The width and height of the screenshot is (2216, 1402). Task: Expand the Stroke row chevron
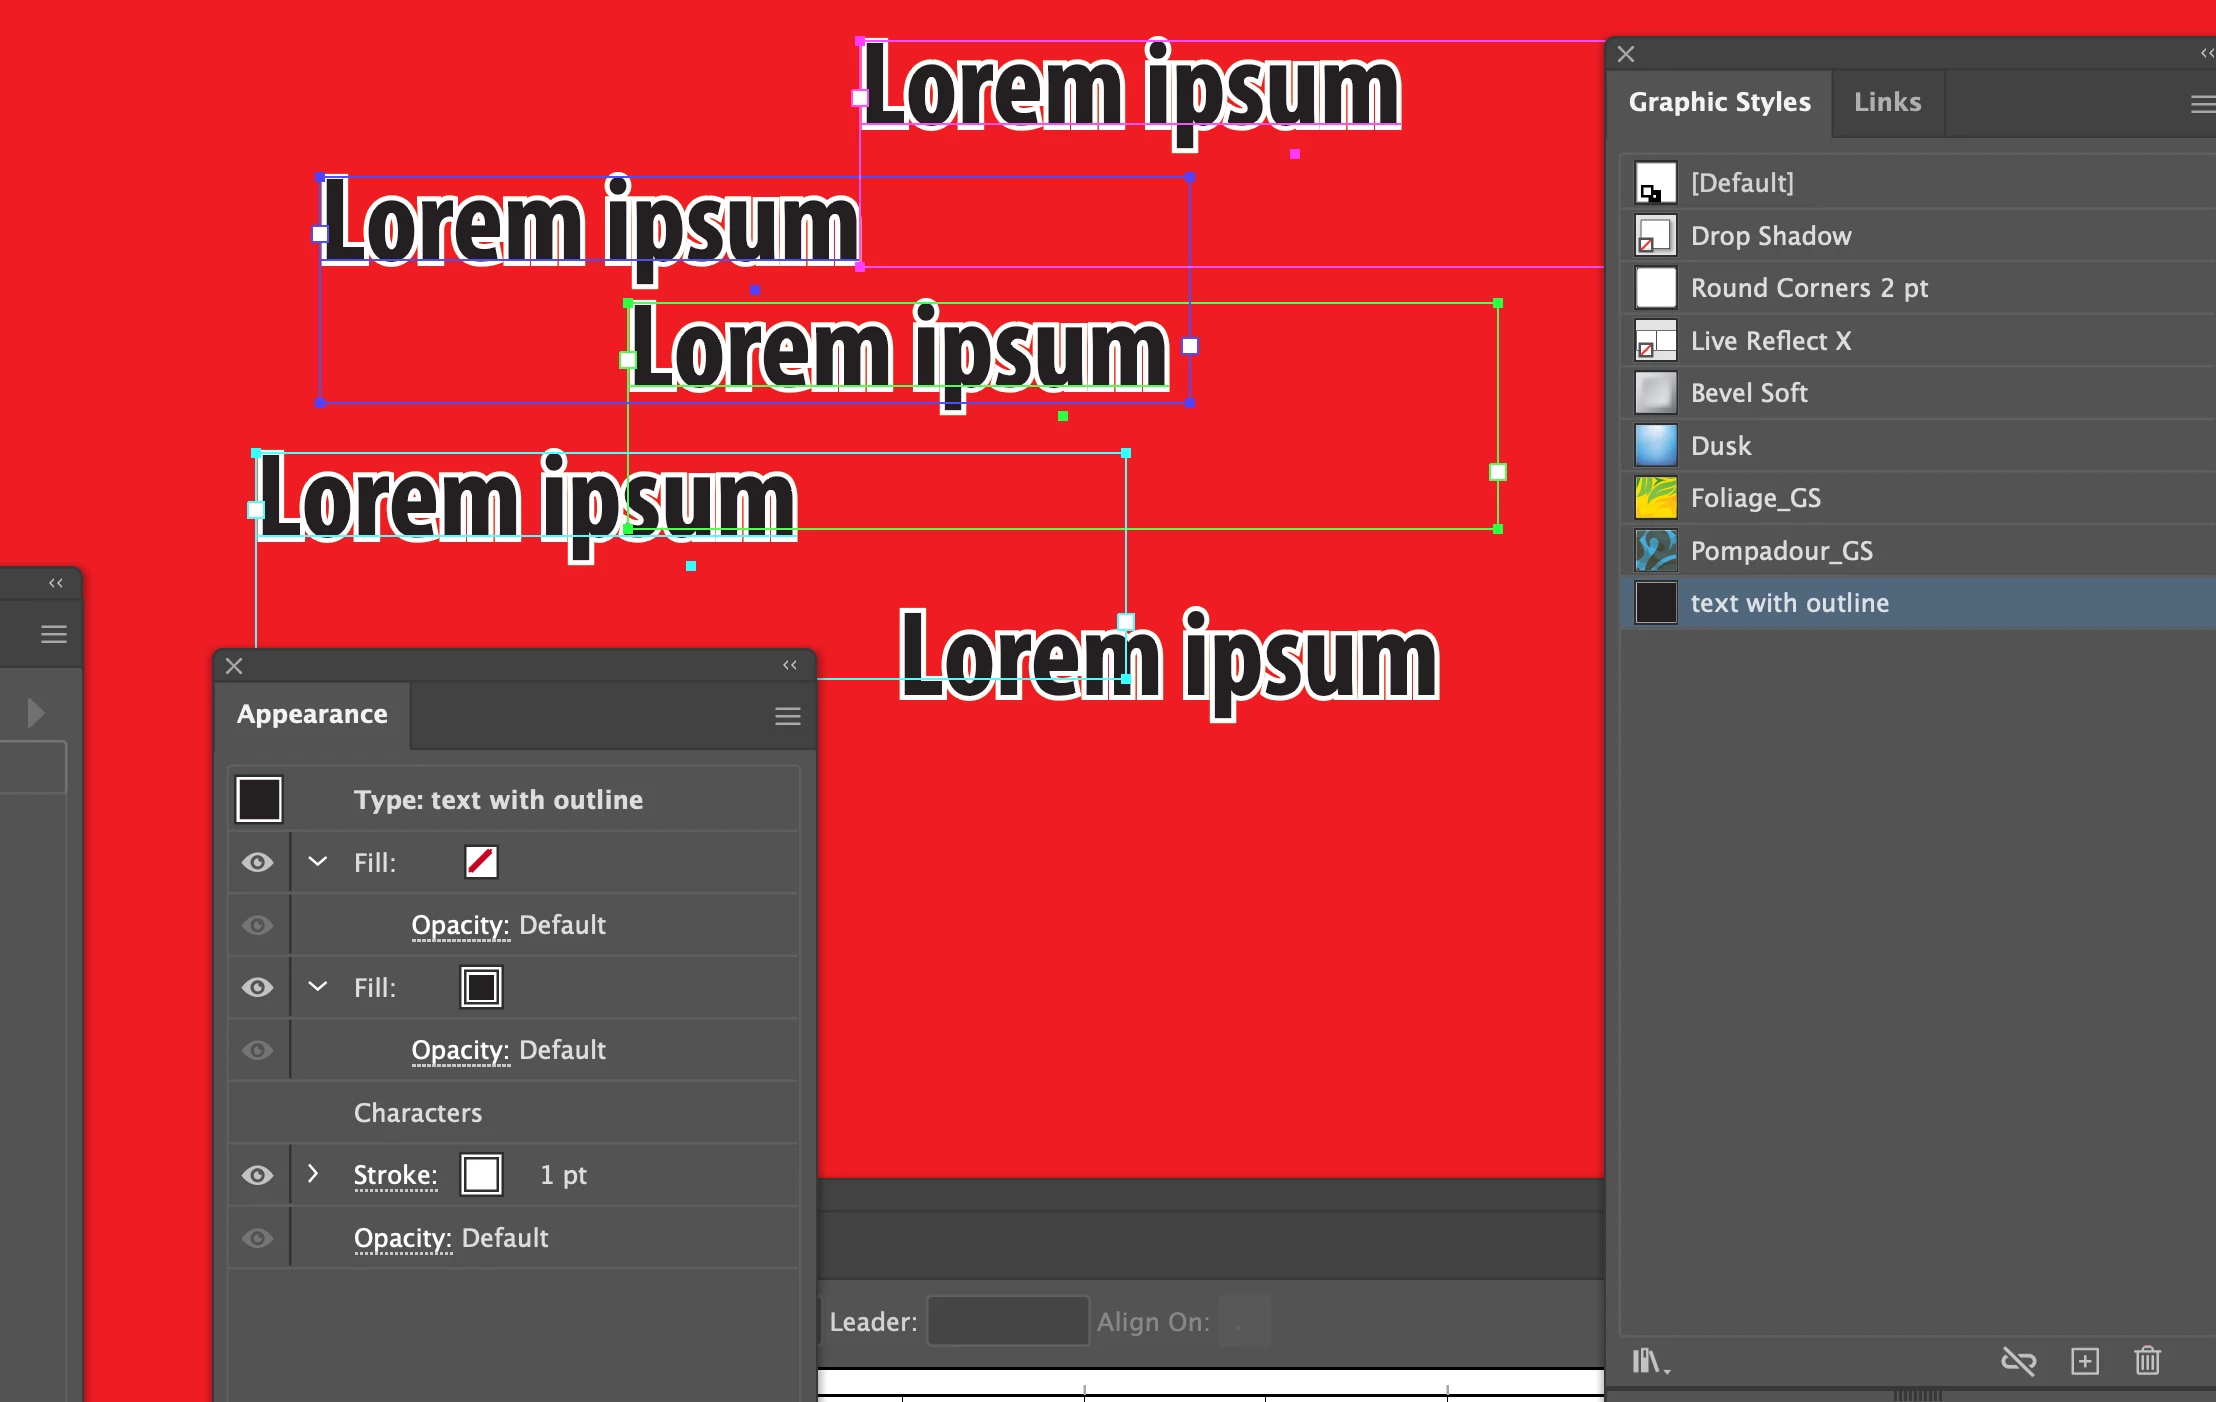click(x=314, y=1173)
